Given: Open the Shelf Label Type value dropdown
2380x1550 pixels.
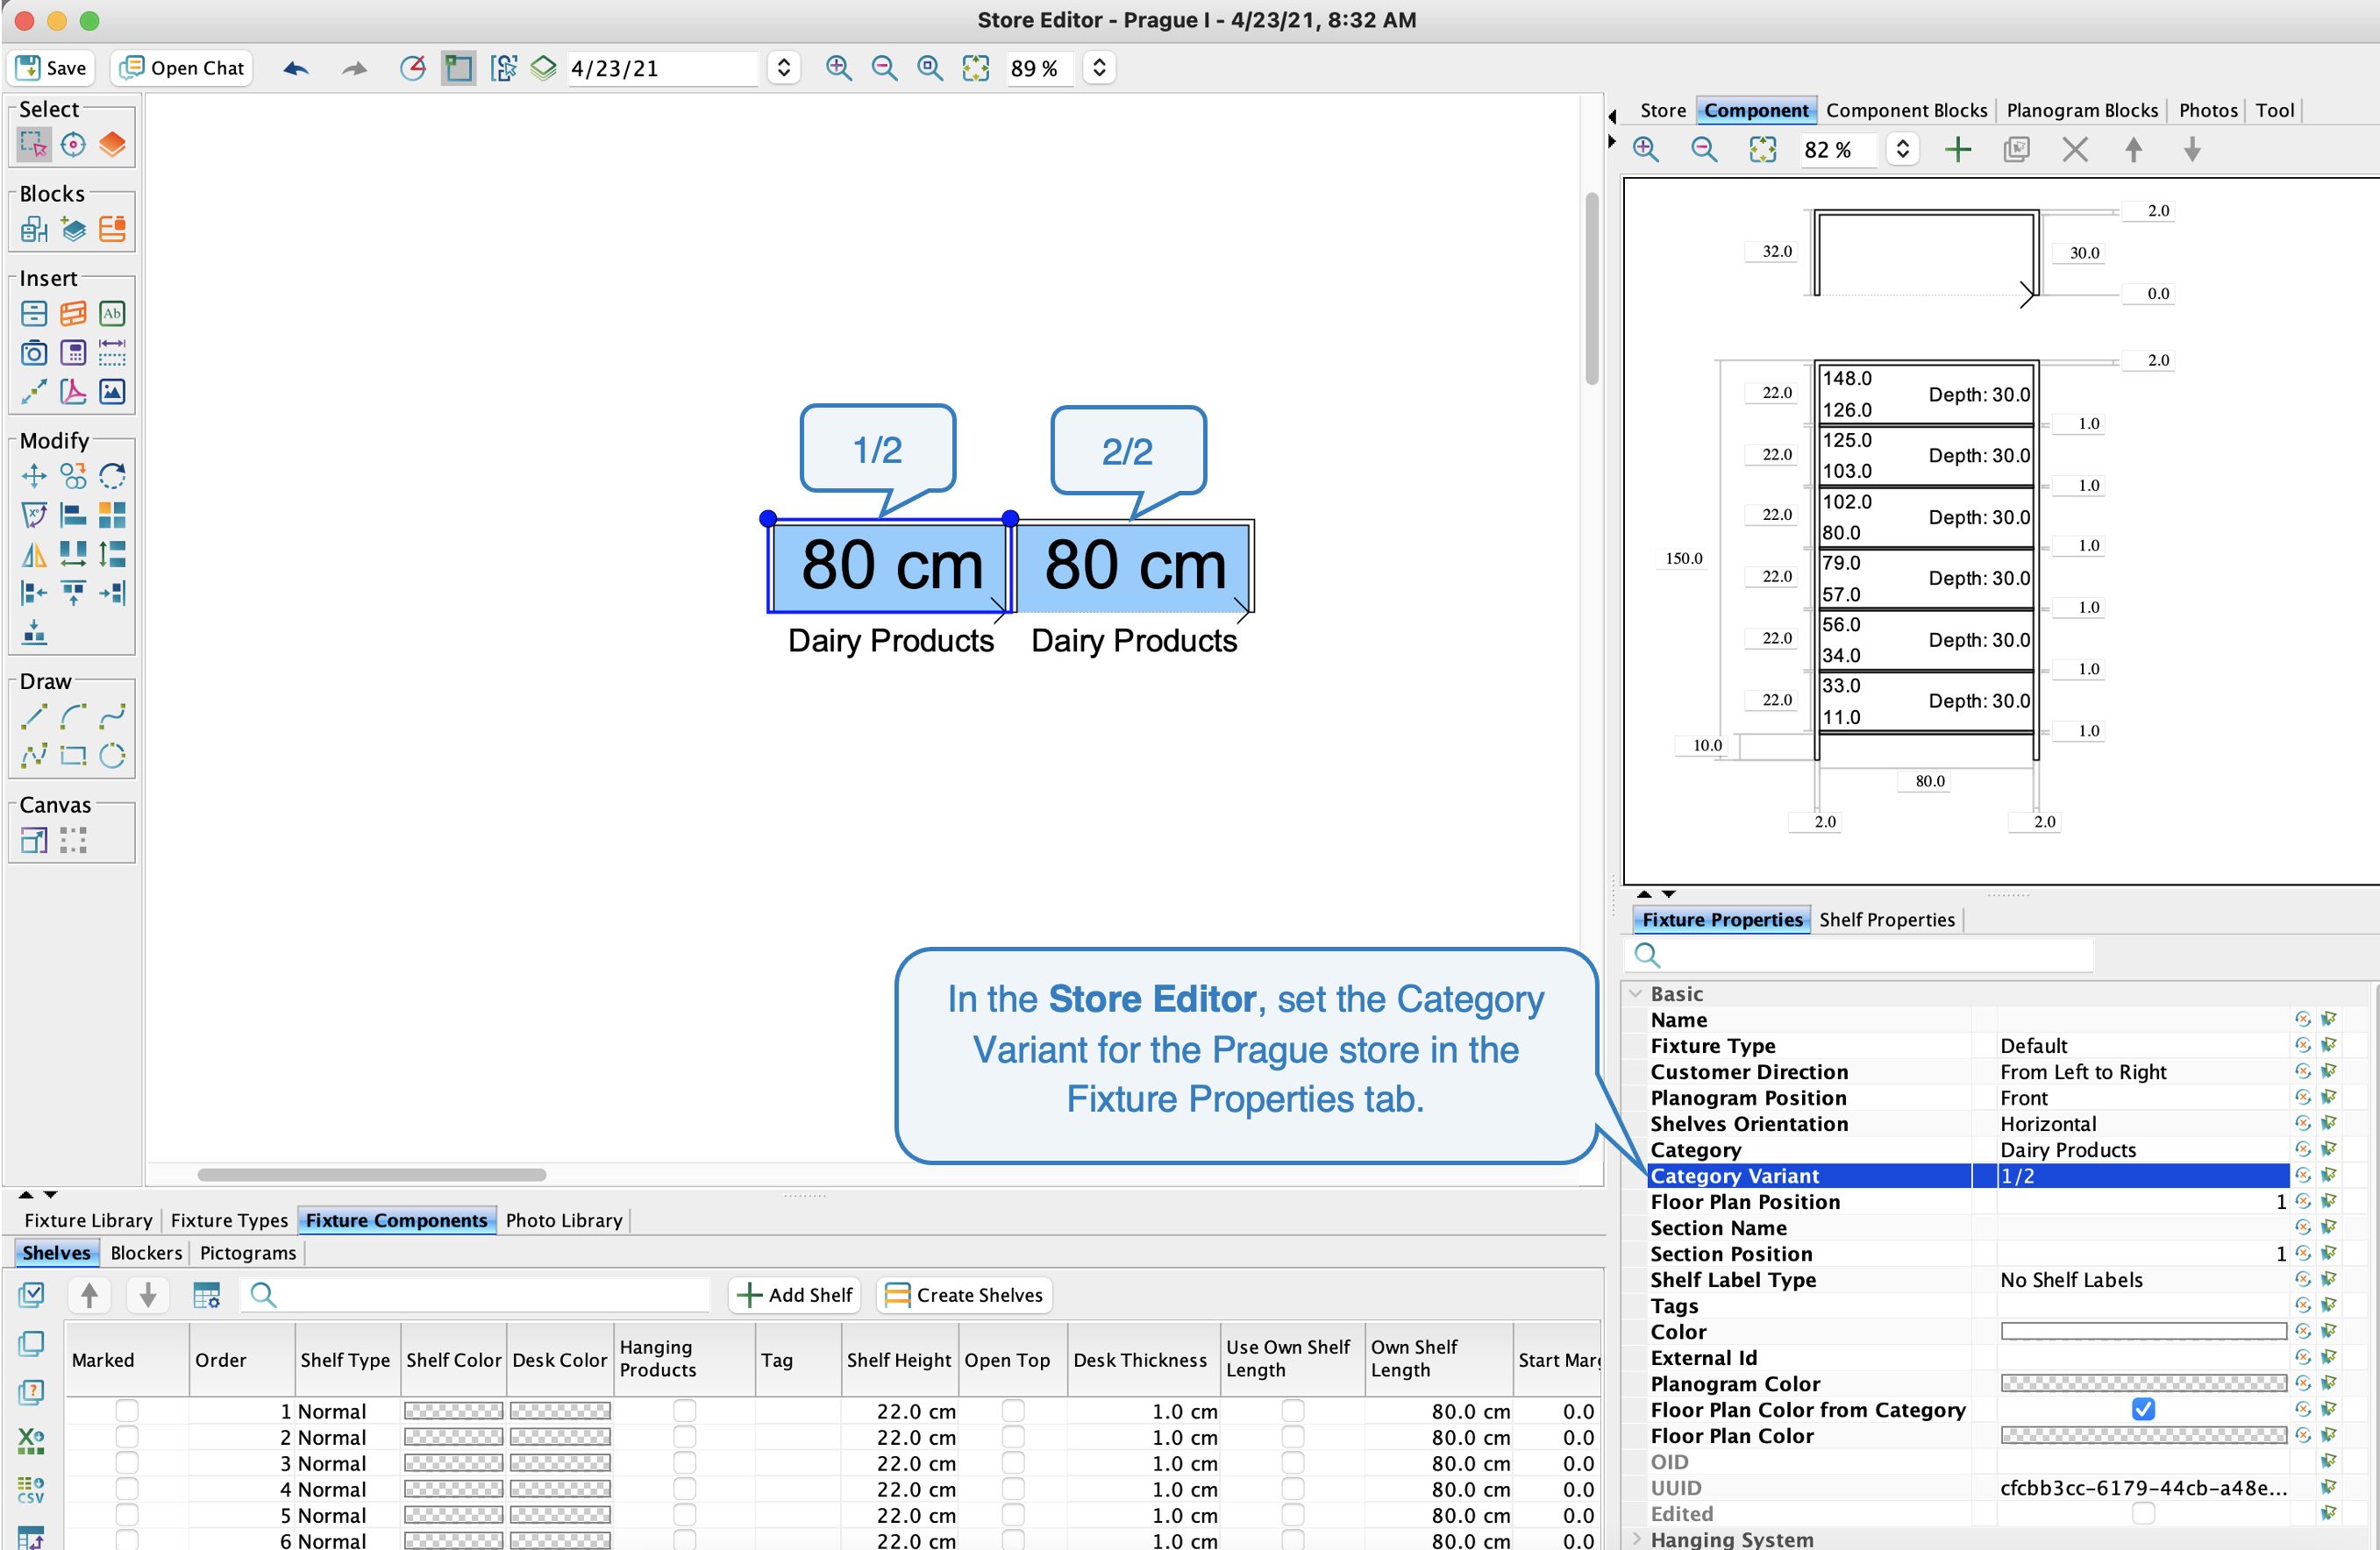Looking at the screenshot, I should coord(2142,1279).
